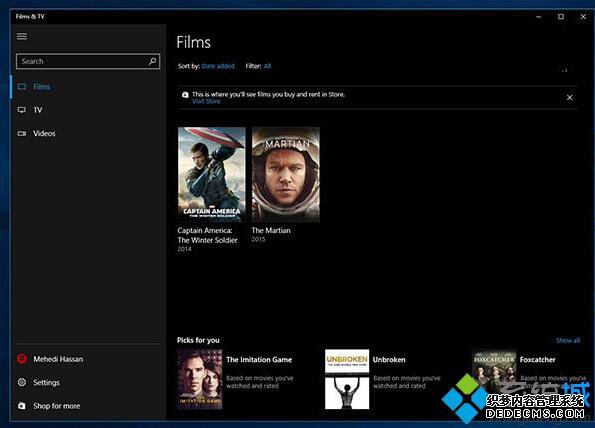Click Mehedi Hassan's red avatar icon
This screenshot has height=428, width=595.
pyautogui.click(x=22, y=359)
